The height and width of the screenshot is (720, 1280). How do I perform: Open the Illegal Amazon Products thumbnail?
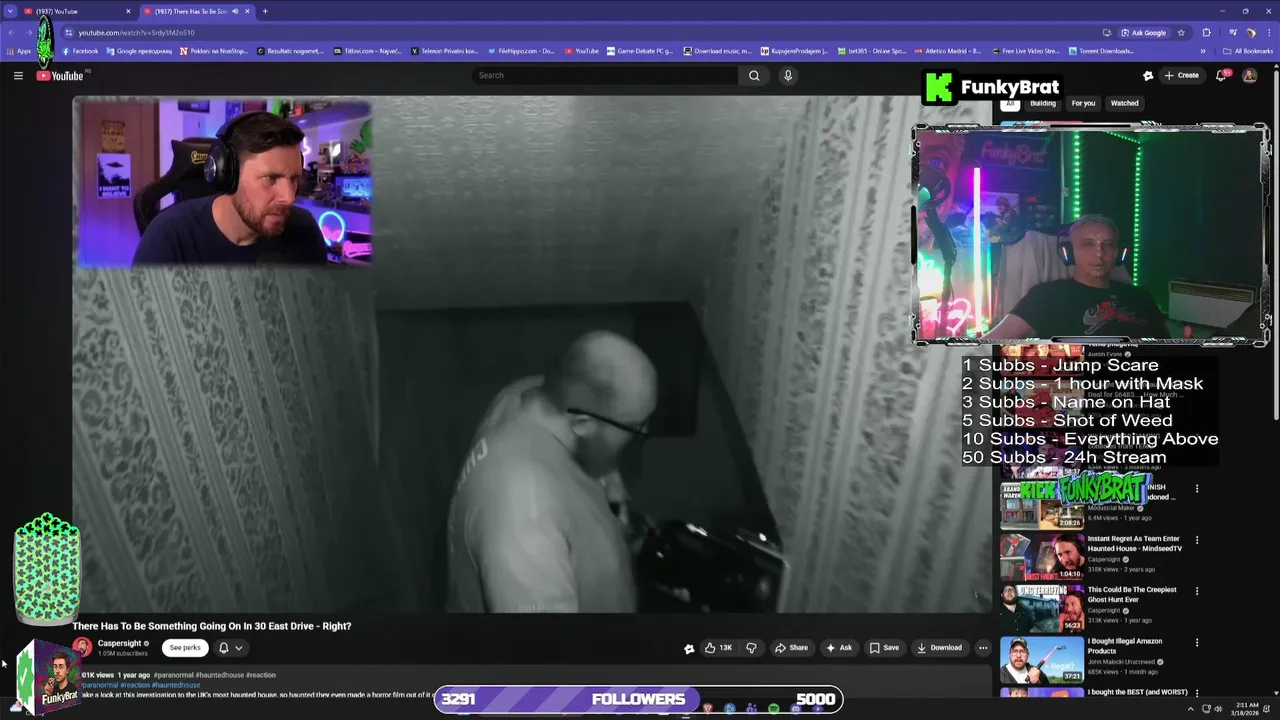pyautogui.click(x=1042, y=658)
